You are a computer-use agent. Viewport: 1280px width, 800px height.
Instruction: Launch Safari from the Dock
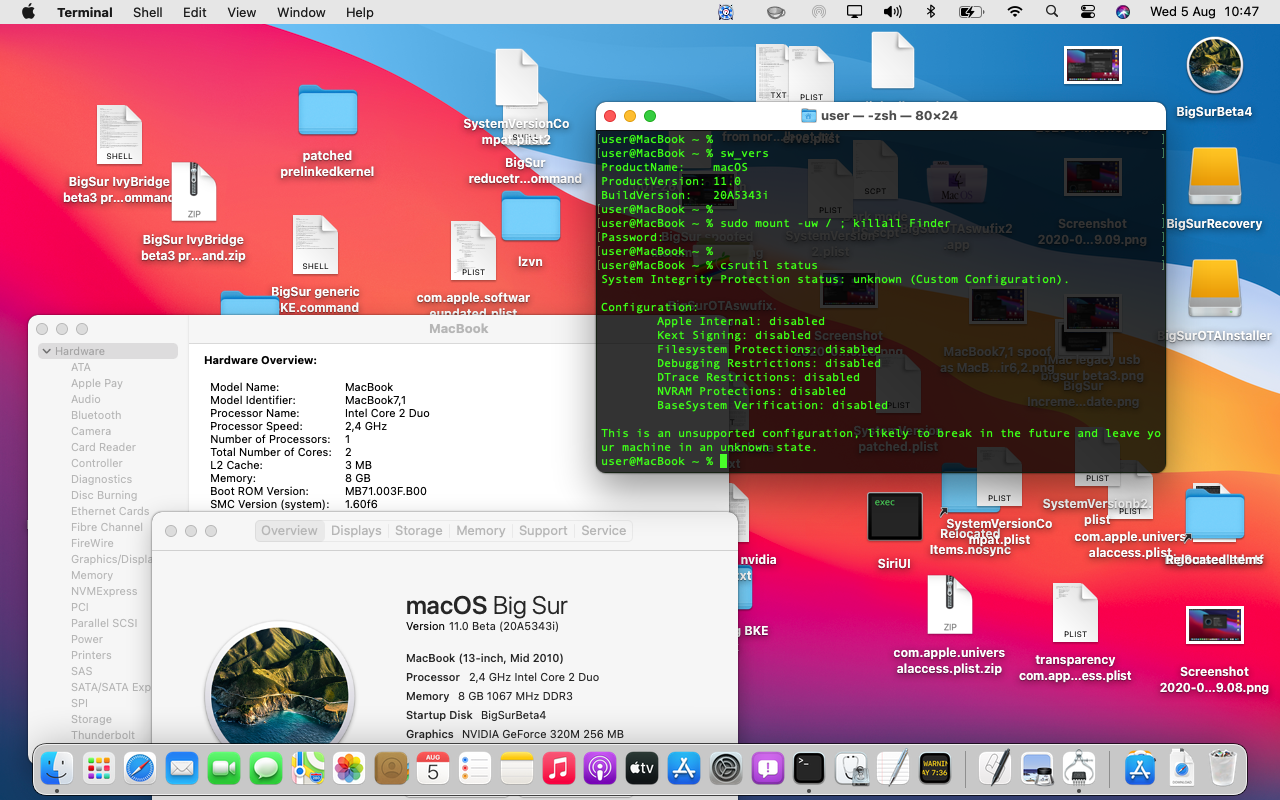click(140, 768)
